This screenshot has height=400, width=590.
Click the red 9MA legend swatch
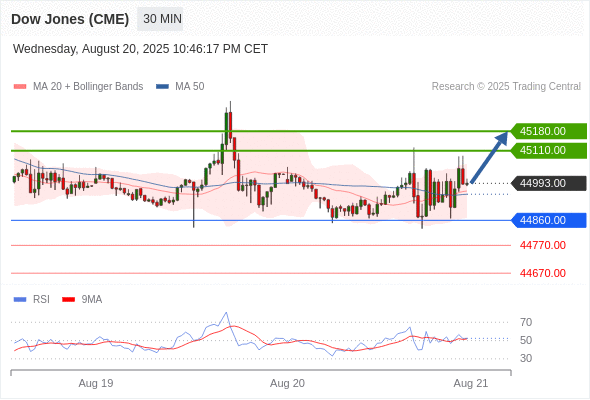tap(68, 300)
